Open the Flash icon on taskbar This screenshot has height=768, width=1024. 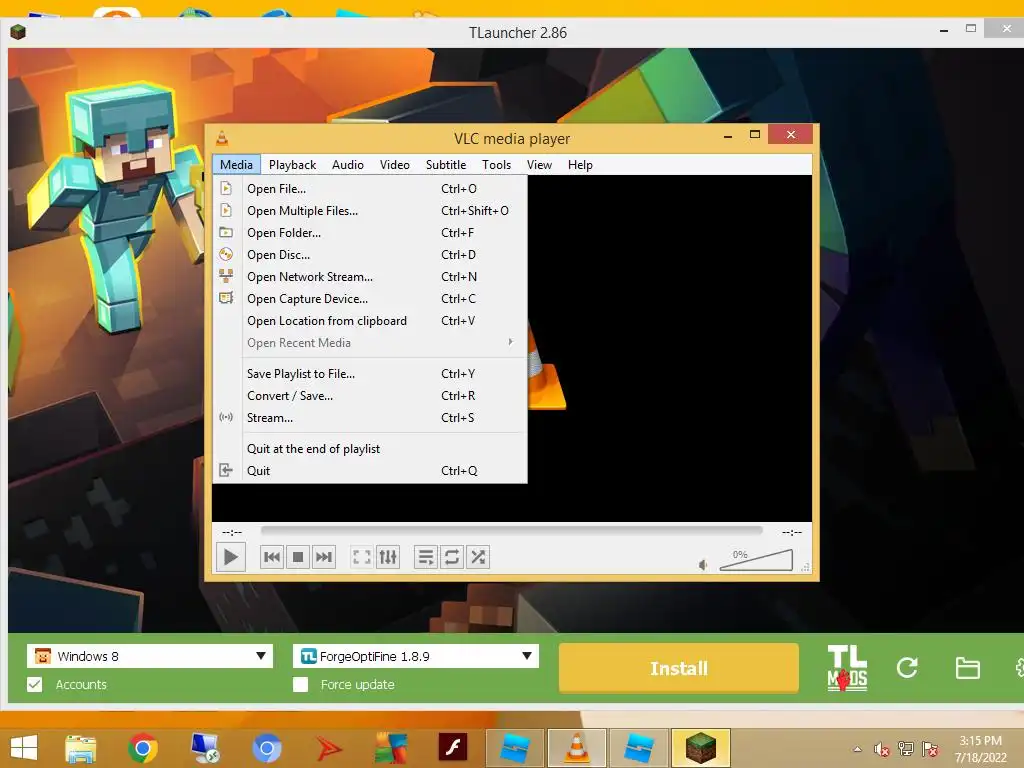(452, 748)
